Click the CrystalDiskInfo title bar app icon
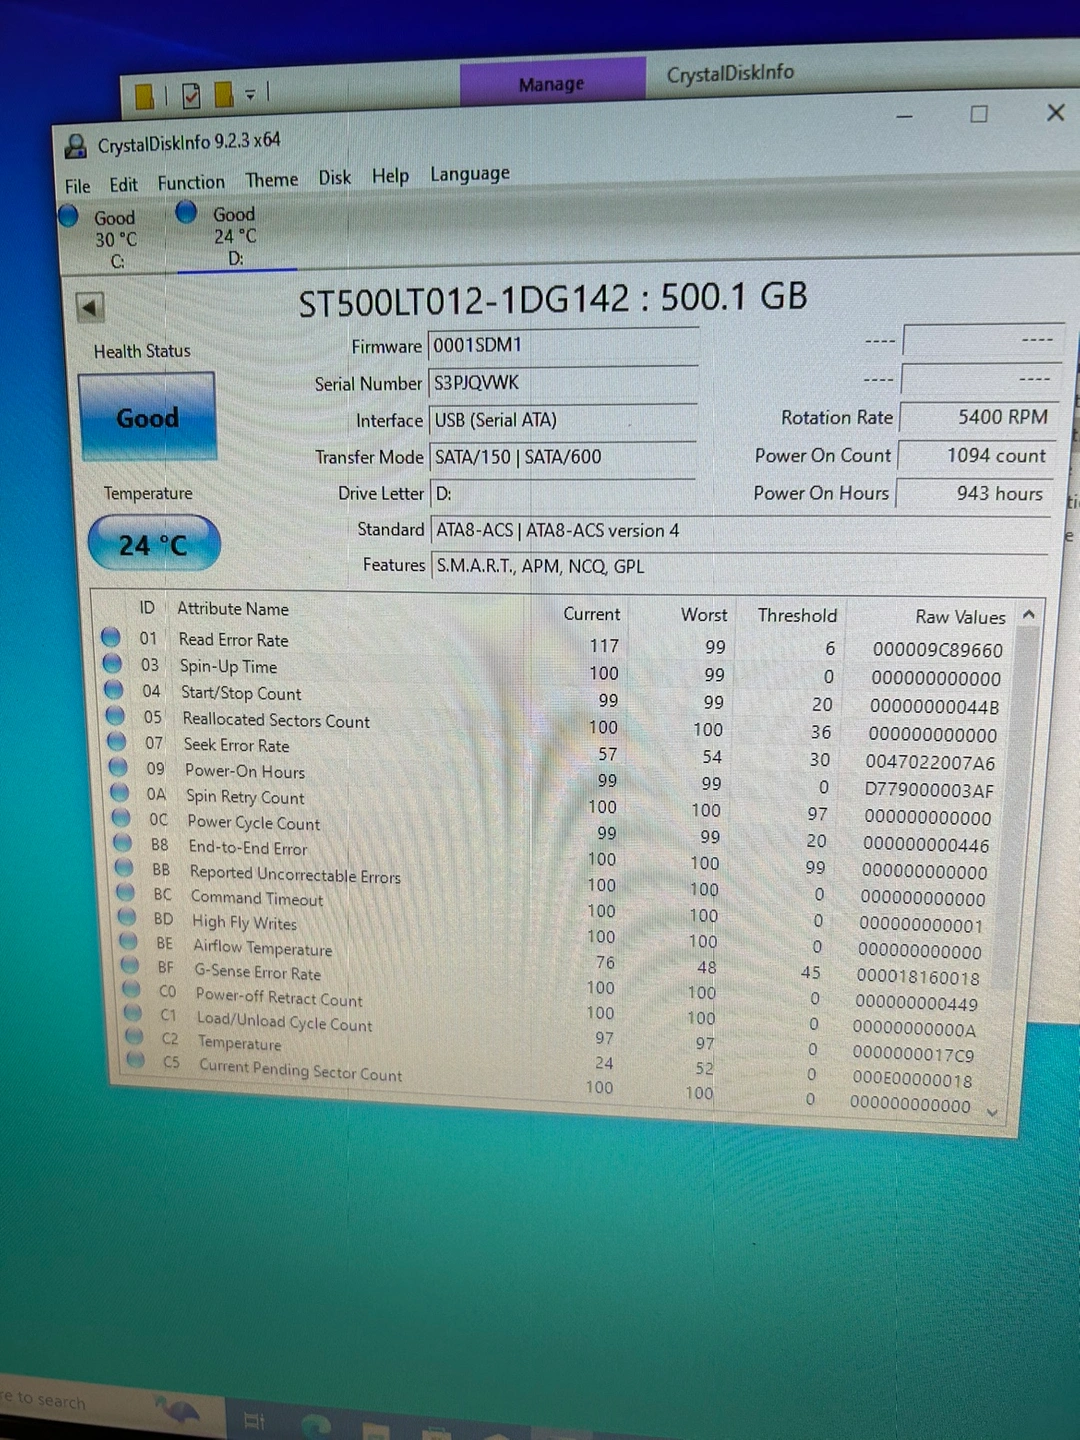This screenshot has height=1440, width=1080. coord(75,146)
